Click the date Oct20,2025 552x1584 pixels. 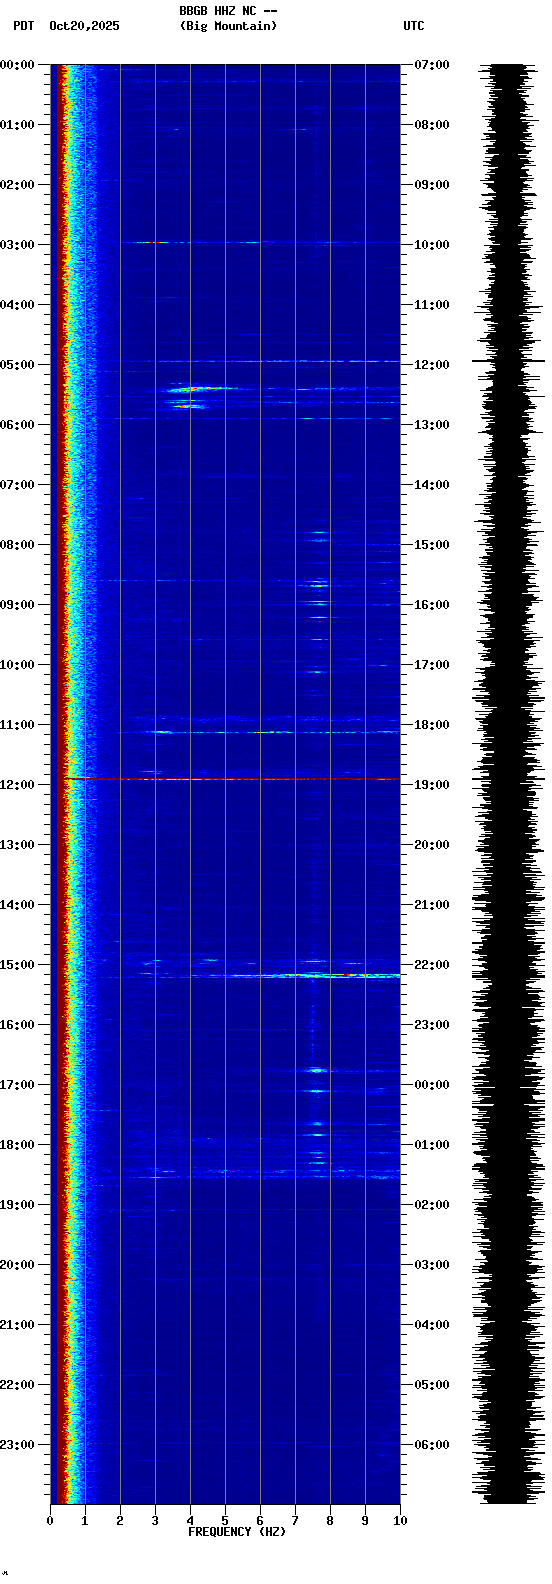(x=84, y=26)
